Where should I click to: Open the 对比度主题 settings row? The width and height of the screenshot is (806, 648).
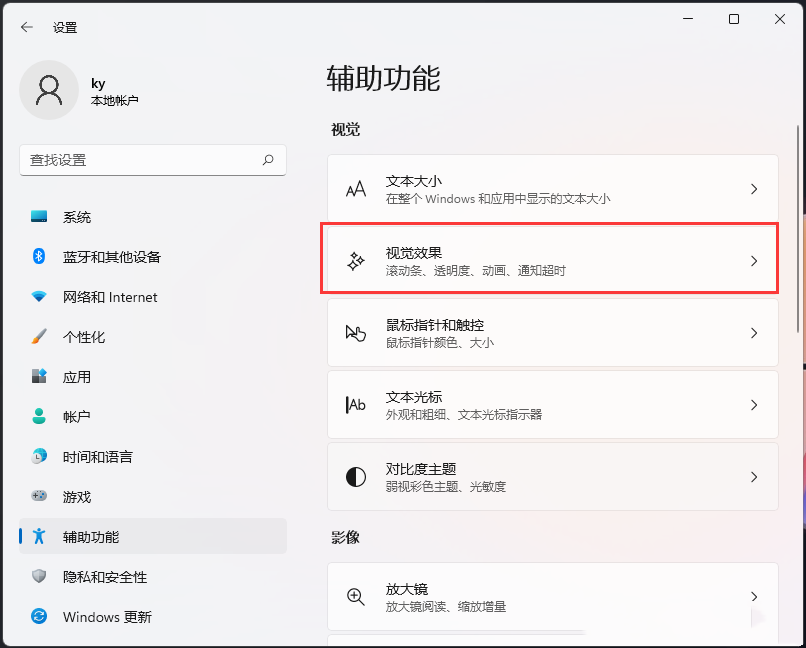point(552,477)
